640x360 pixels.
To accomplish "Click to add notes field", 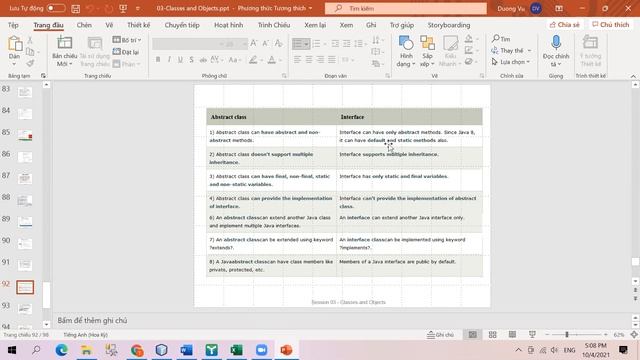I will pos(92,320).
